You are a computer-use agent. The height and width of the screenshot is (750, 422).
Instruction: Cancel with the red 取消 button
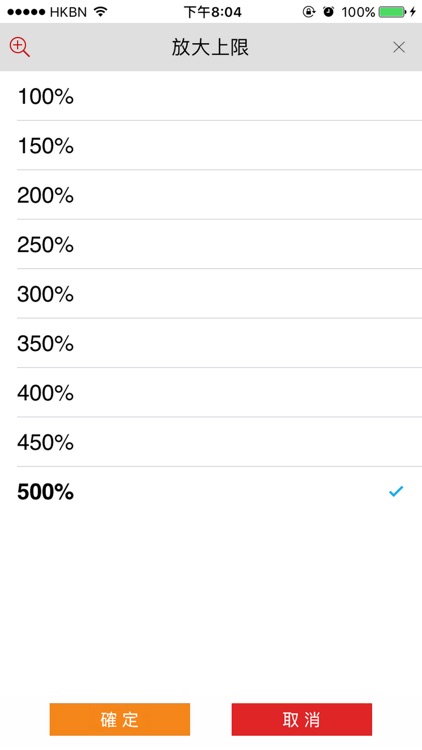point(301,719)
